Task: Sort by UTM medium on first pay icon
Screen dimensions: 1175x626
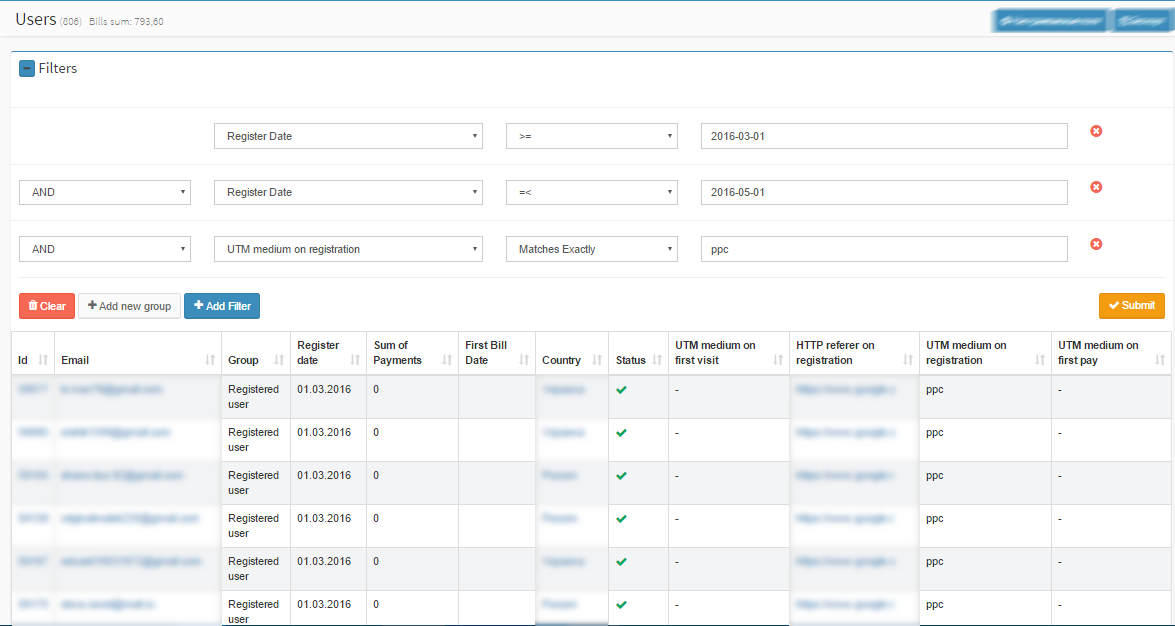Action: [1160, 361]
